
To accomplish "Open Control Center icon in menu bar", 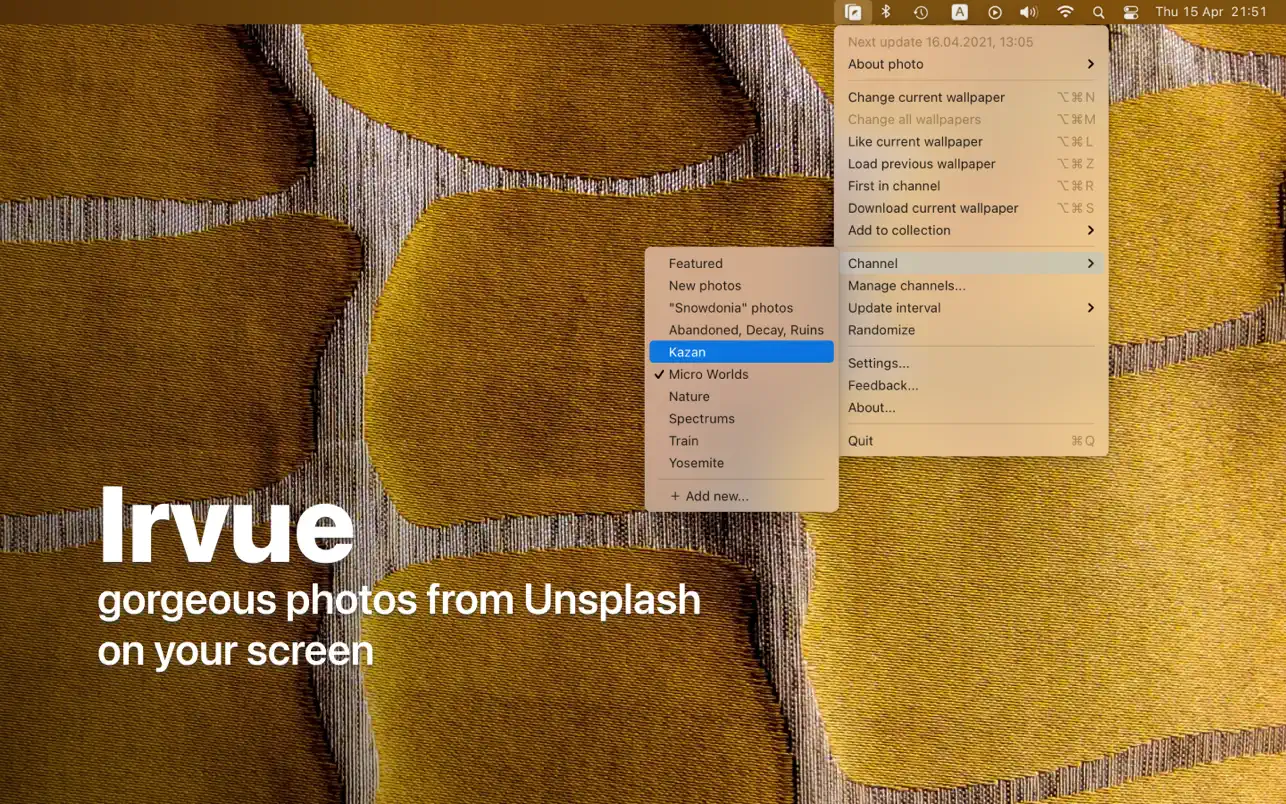I will pyautogui.click(x=1131, y=12).
